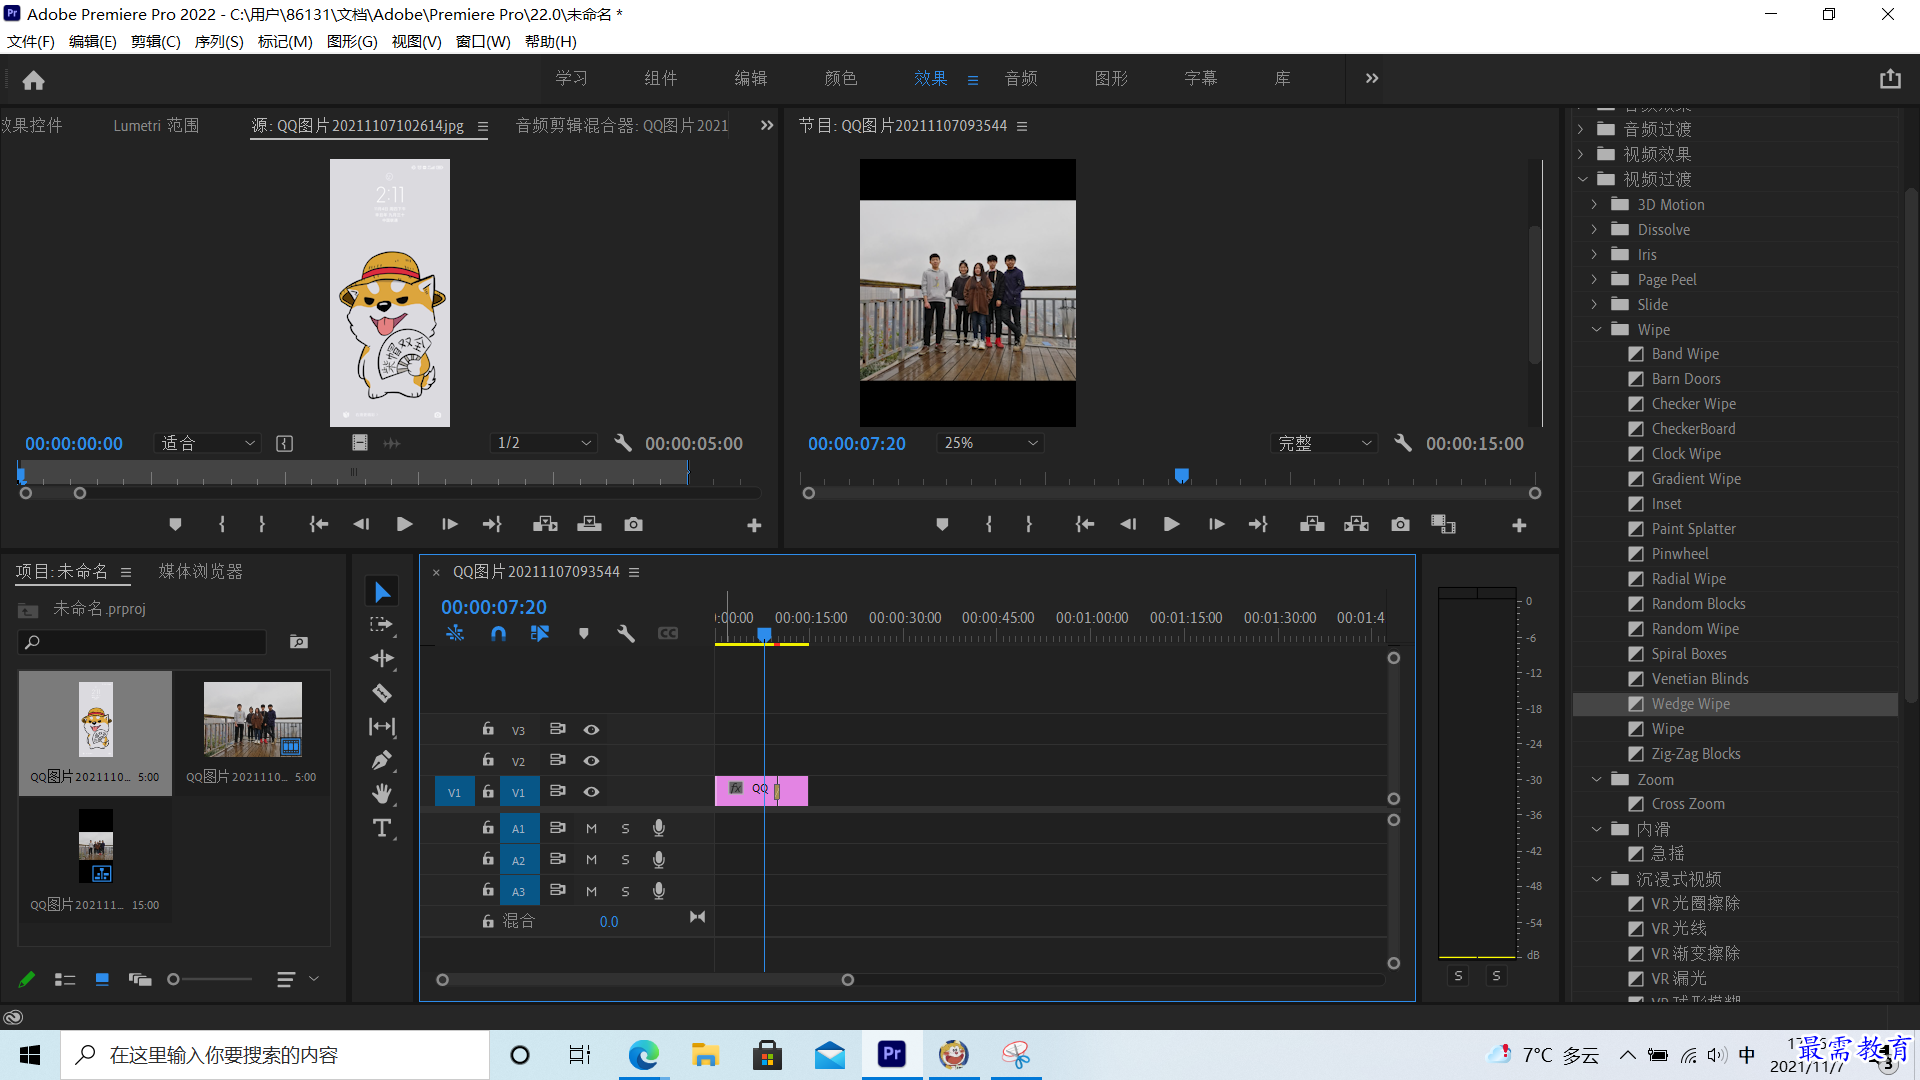Play the Program monitor
Image resolution: width=1920 pixels, height=1080 pixels.
pyautogui.click(x=1171, y=524)
